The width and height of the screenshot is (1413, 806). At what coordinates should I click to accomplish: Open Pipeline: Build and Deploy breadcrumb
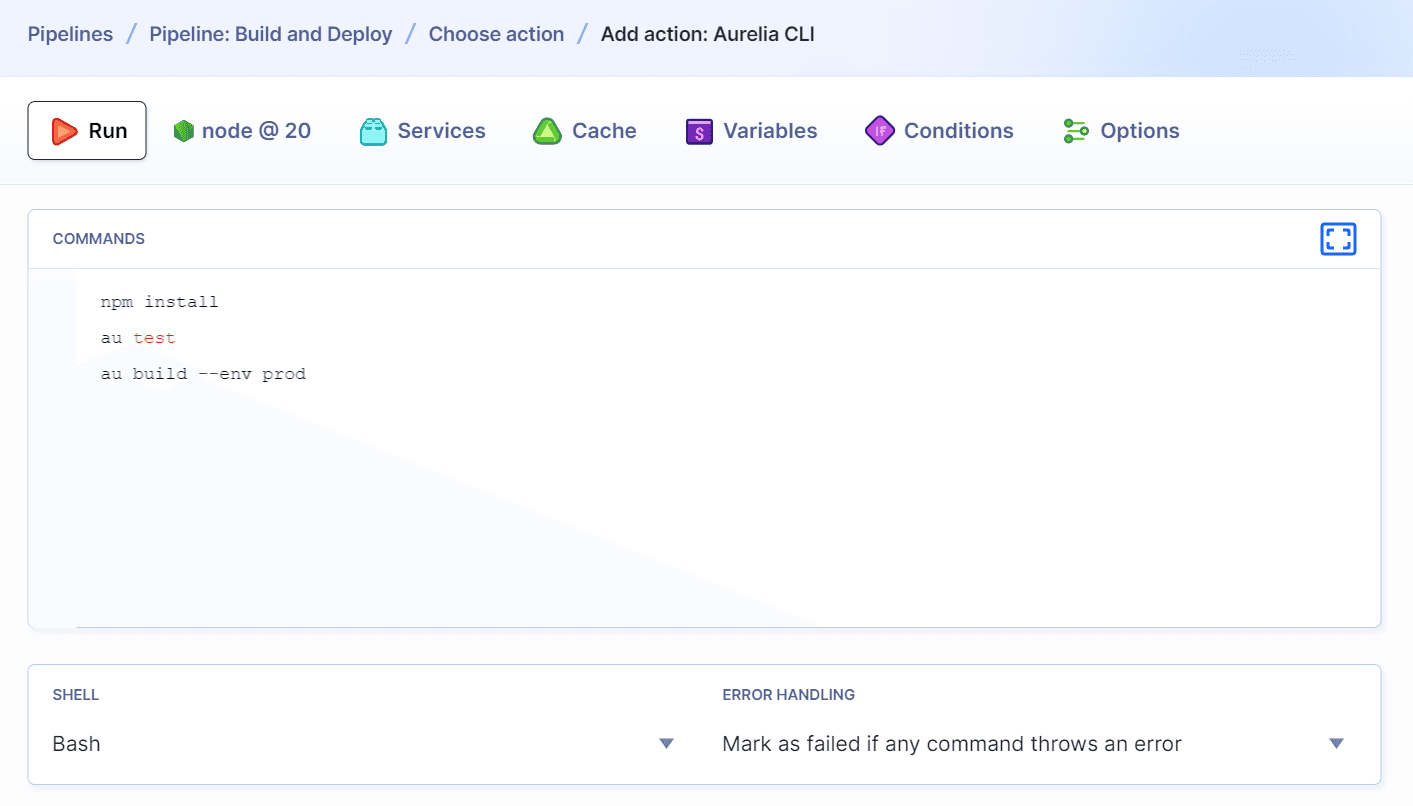point(271,34)
